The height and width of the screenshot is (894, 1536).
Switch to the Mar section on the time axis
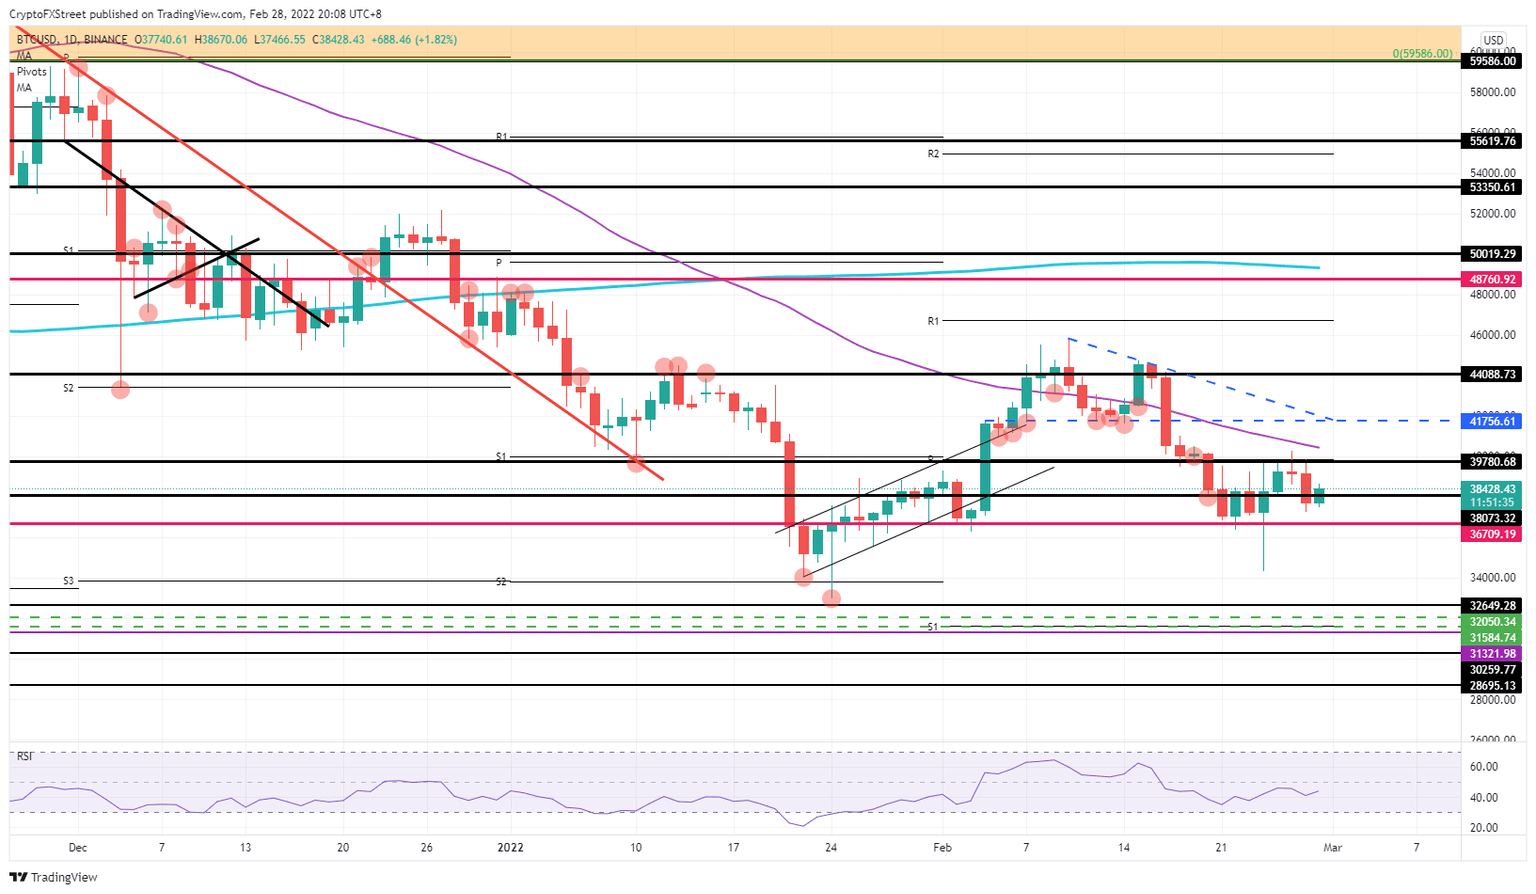point(1334,847)
